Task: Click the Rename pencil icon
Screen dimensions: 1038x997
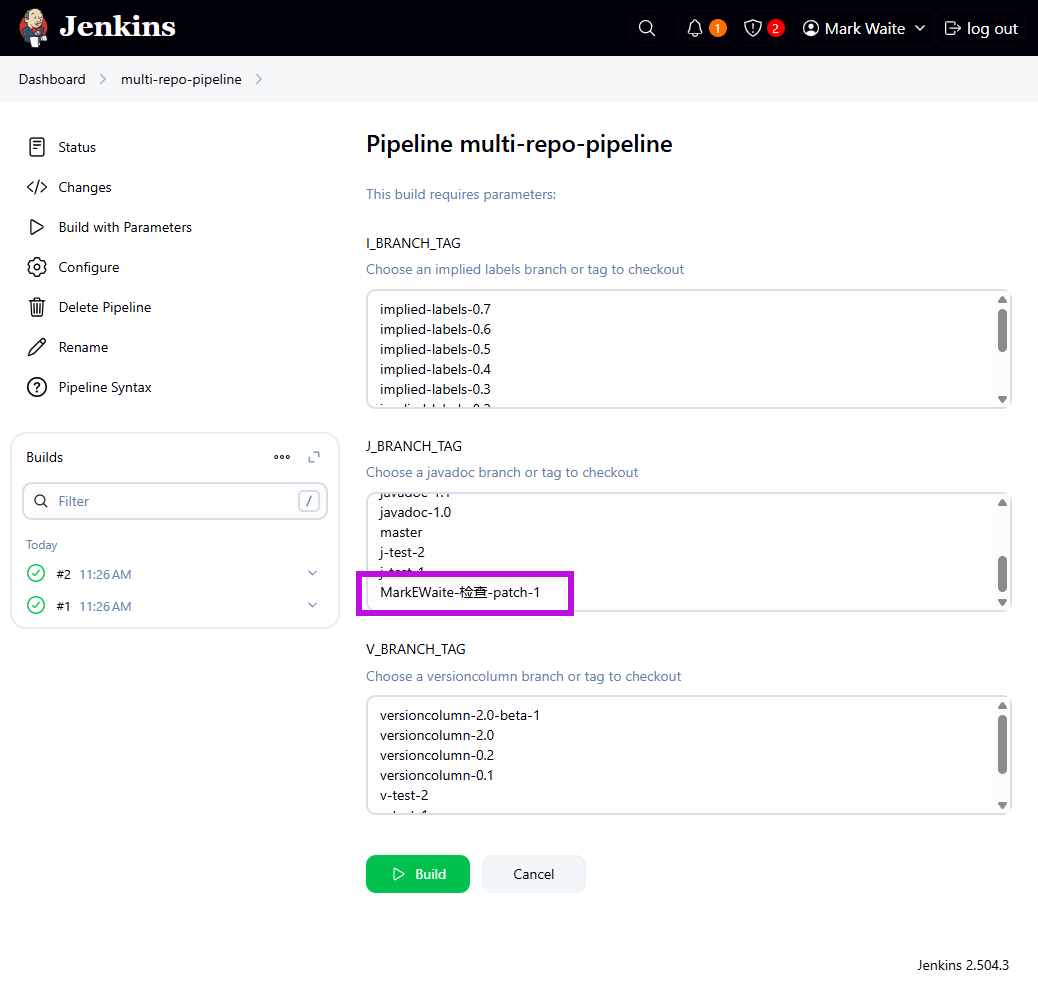Action: [37, 347]
